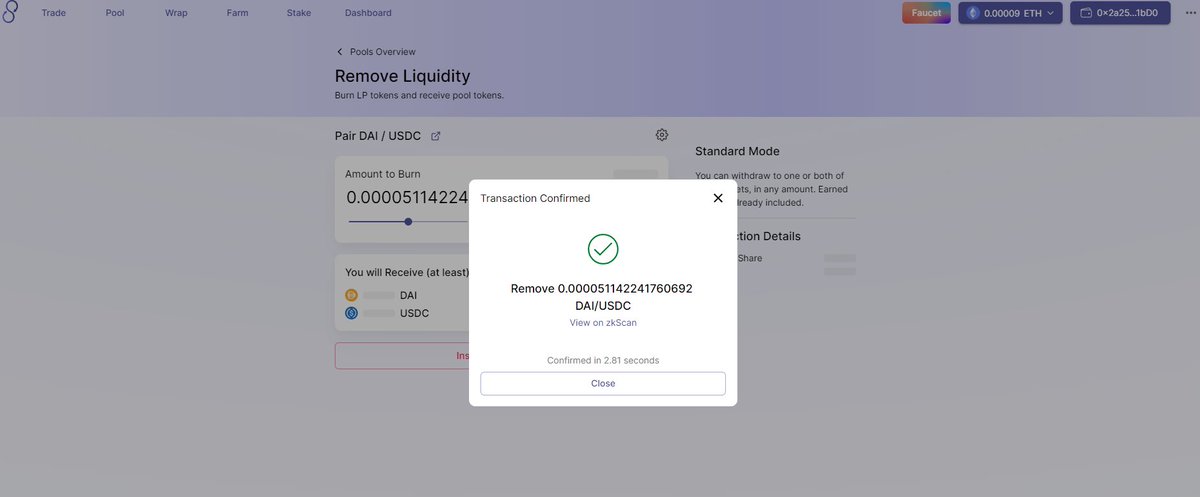Image resolution: width=1200 pixels, height=497 pixels.
Task: Close the Transaction Confirmed dialog with X
Action: click(718, 198)
